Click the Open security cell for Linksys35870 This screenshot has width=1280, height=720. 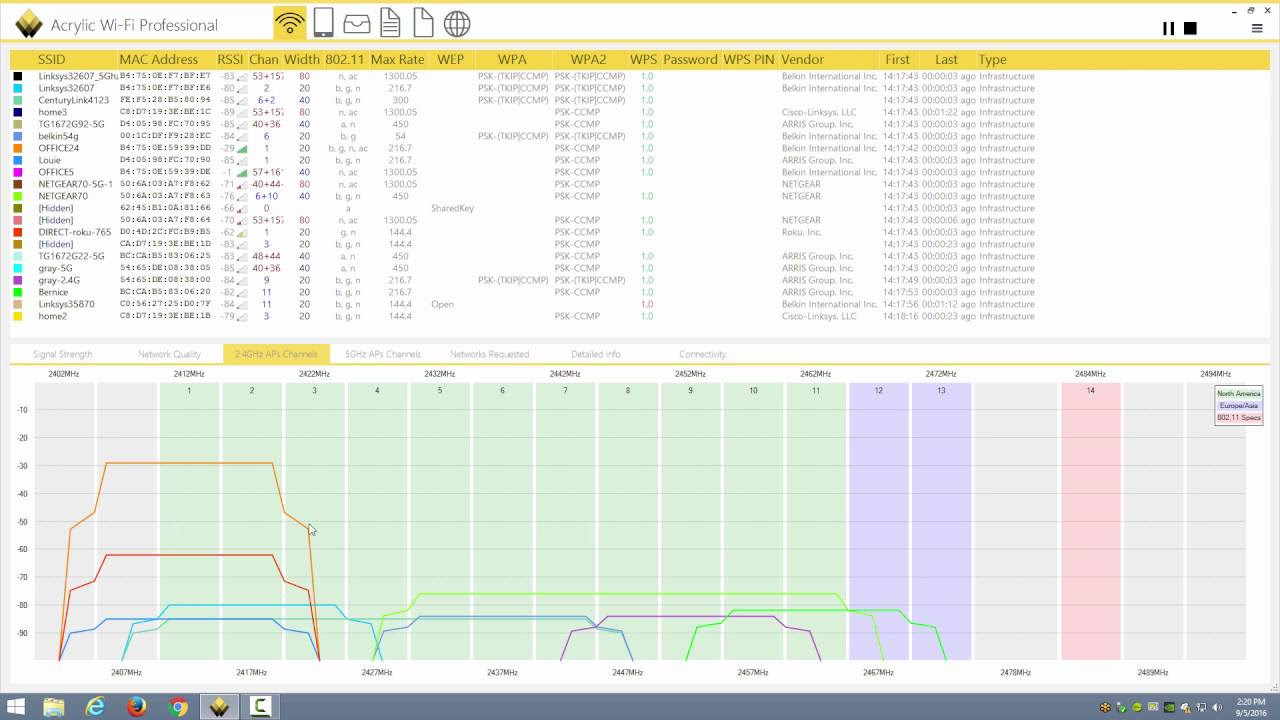click(x=442, y=304)
